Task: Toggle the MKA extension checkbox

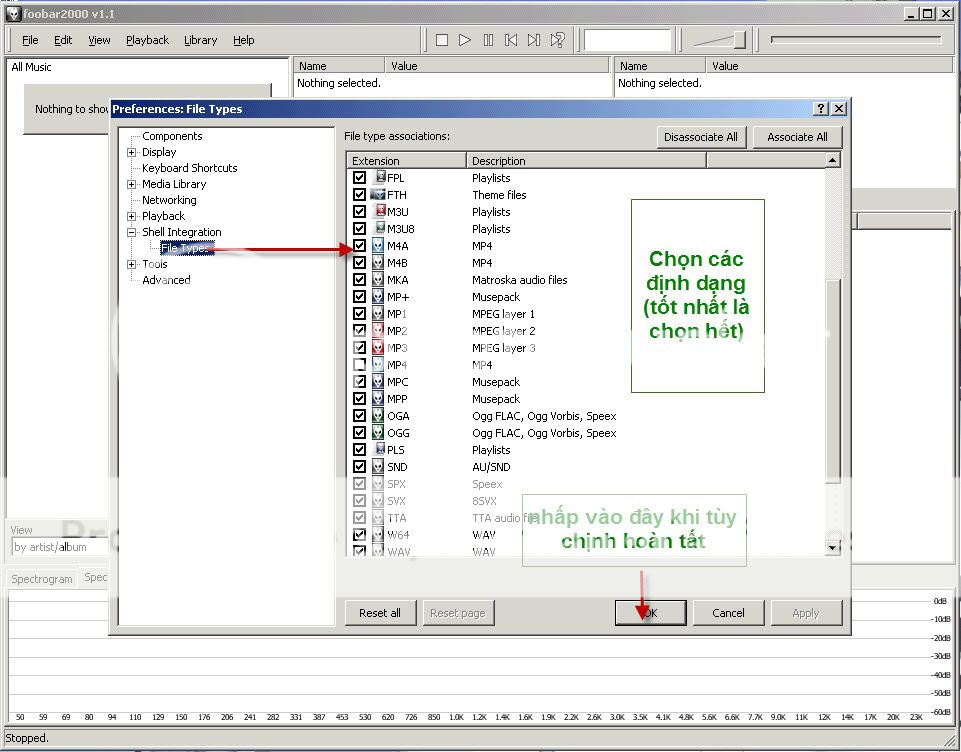Action: tap(360, 280)
